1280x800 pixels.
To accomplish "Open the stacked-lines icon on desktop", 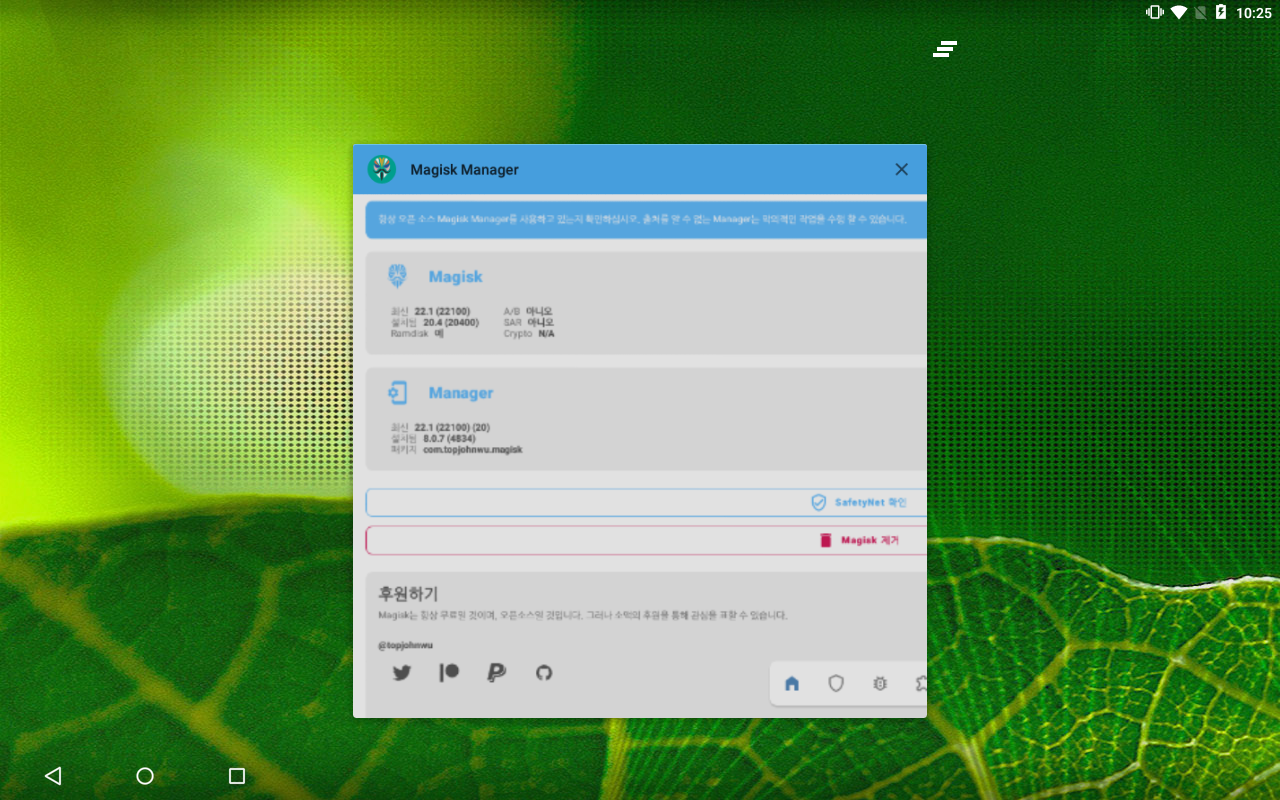I will (x=945, y=49).
